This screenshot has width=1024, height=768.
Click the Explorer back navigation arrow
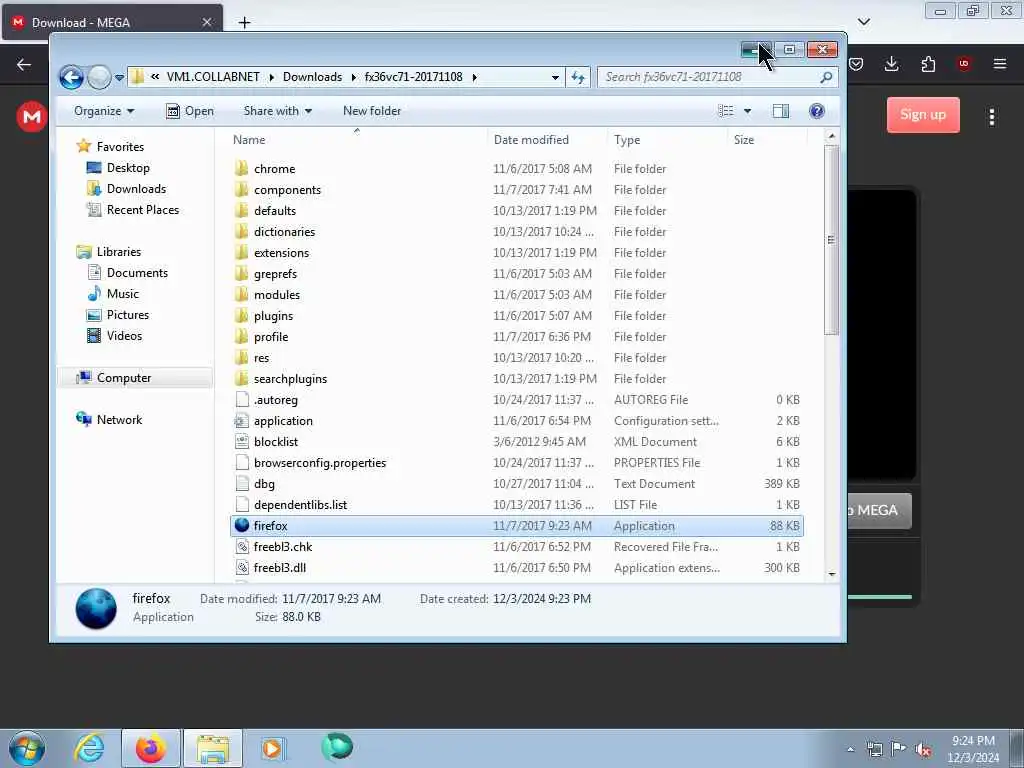[x=71, y=77]
